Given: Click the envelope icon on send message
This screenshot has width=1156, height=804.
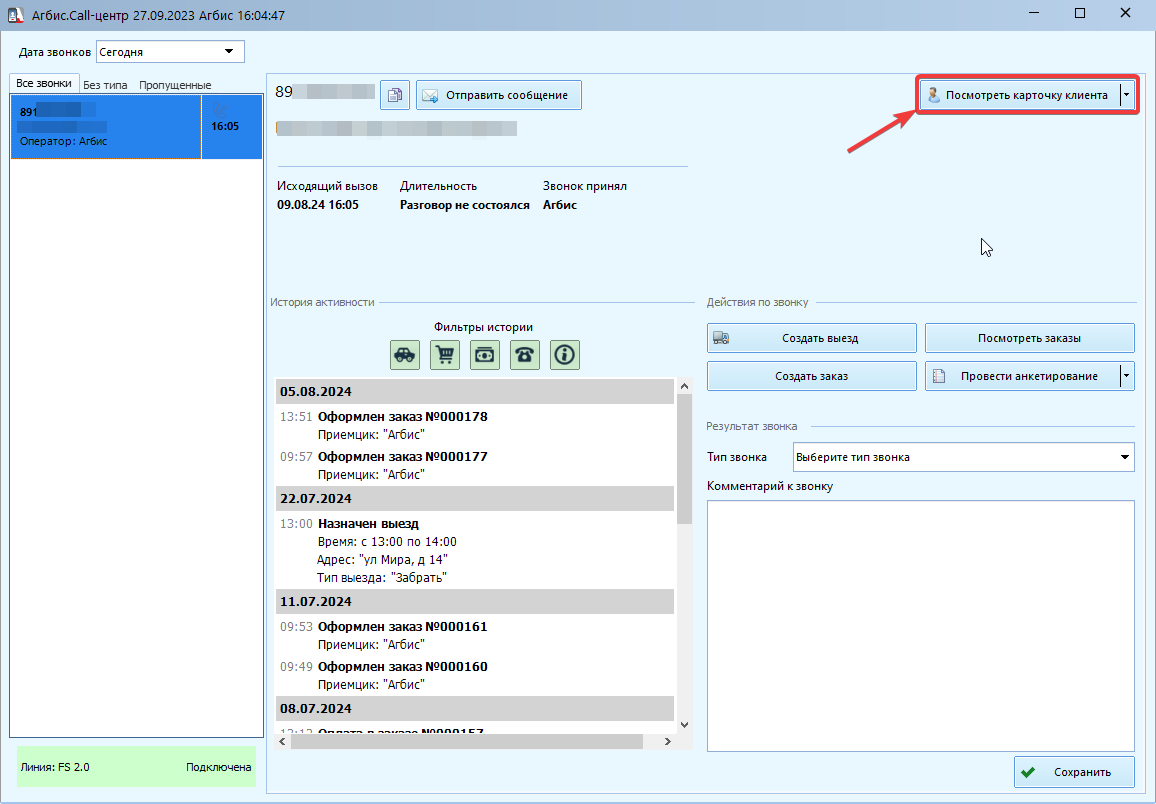Looking at the screenshot, I should (x=430, y=95).
